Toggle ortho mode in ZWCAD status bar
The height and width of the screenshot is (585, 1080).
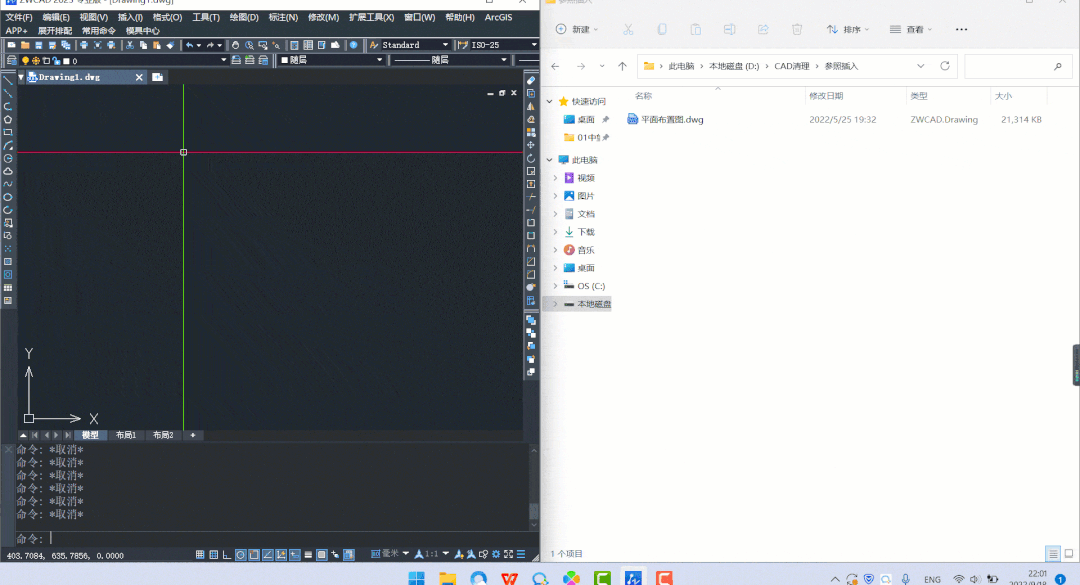[227, 555]
